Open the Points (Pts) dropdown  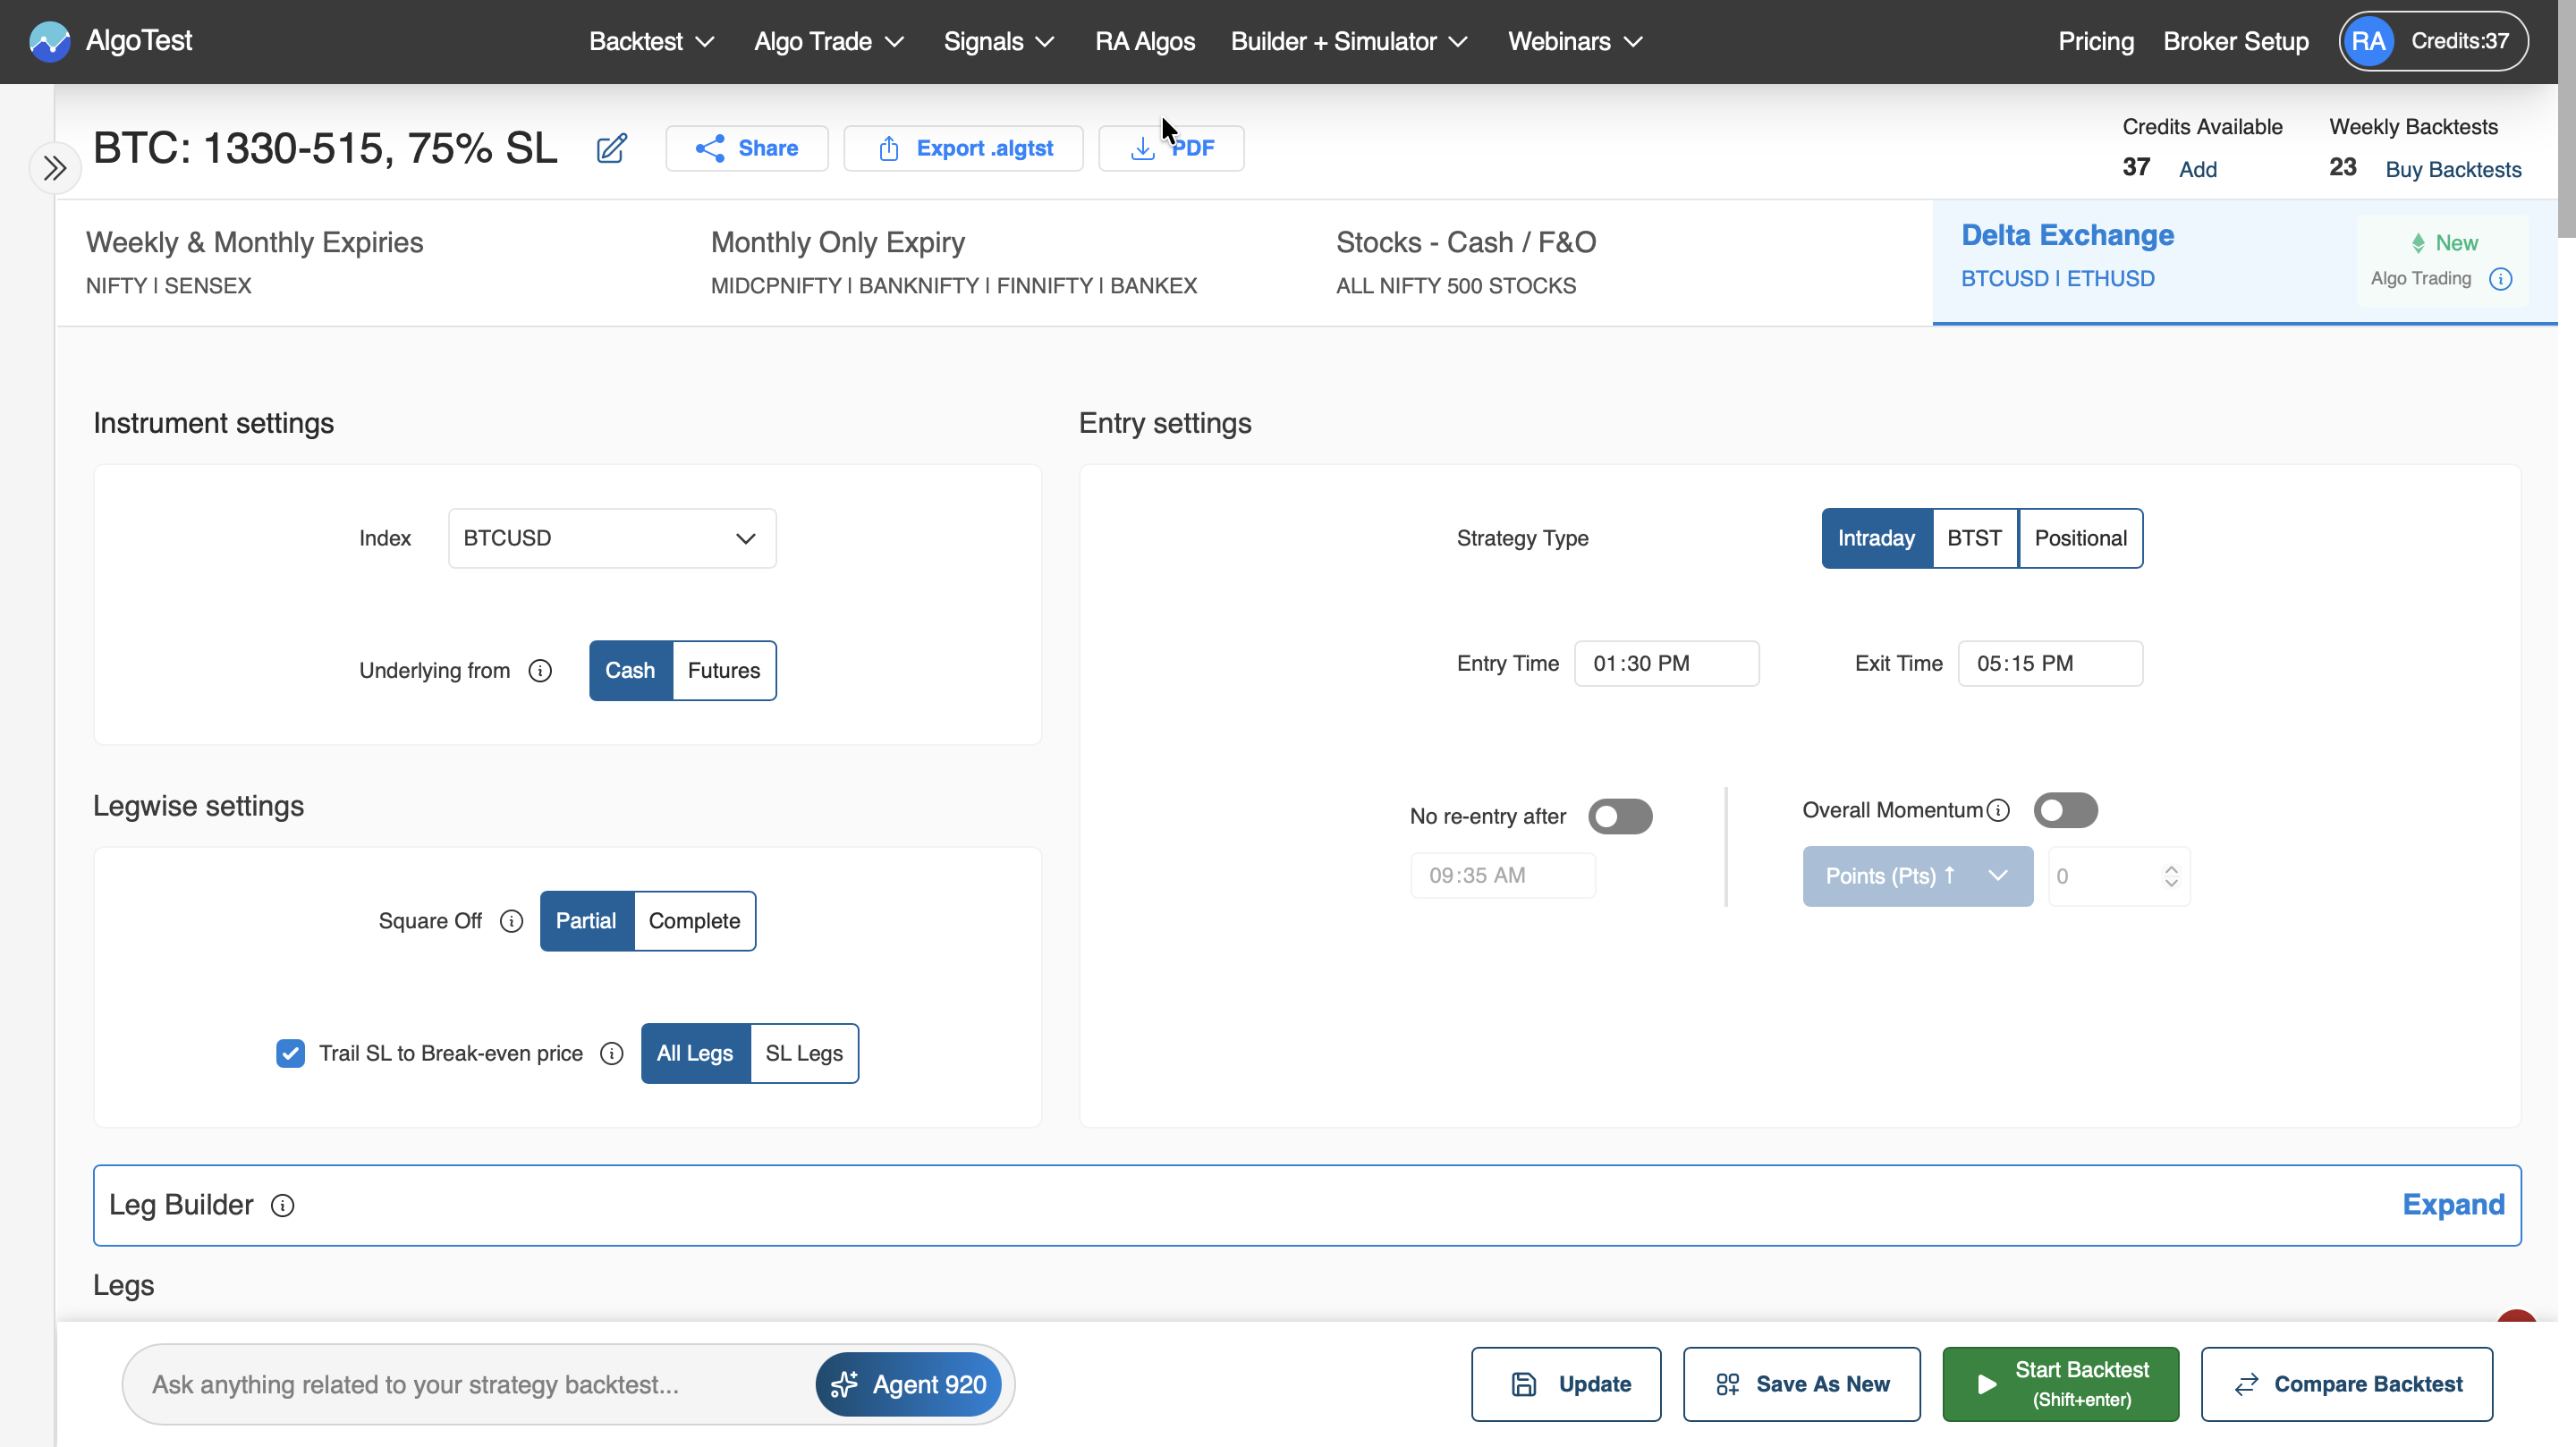click(x=1917, y=876)
